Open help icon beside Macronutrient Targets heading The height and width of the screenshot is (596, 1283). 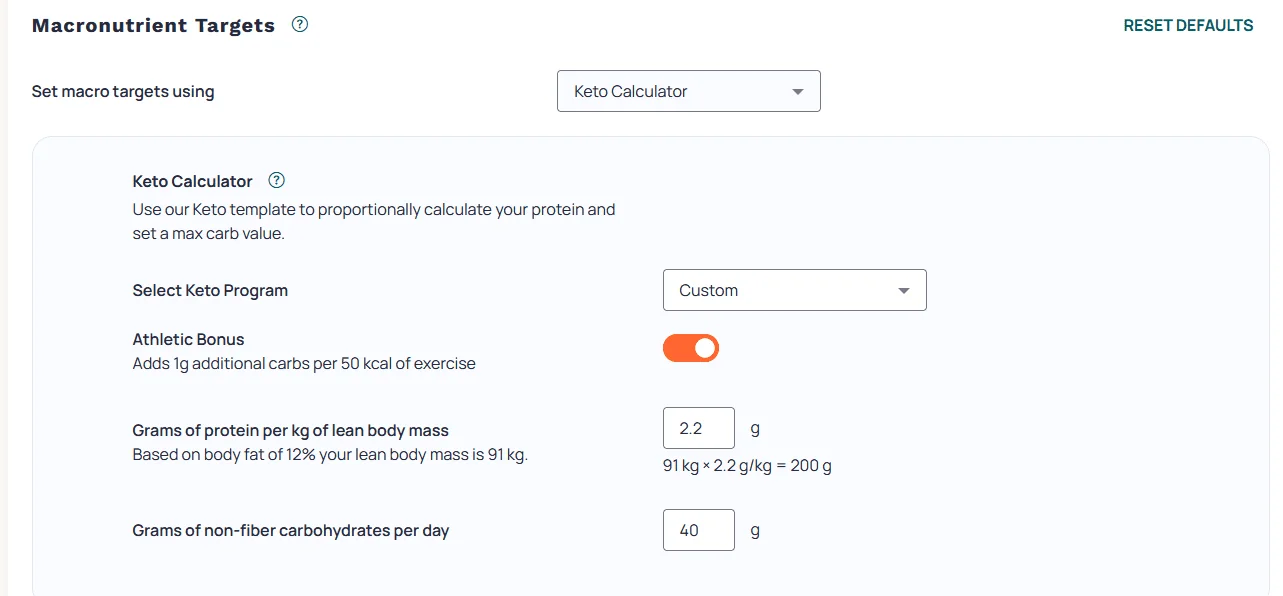tap(299, 25)
